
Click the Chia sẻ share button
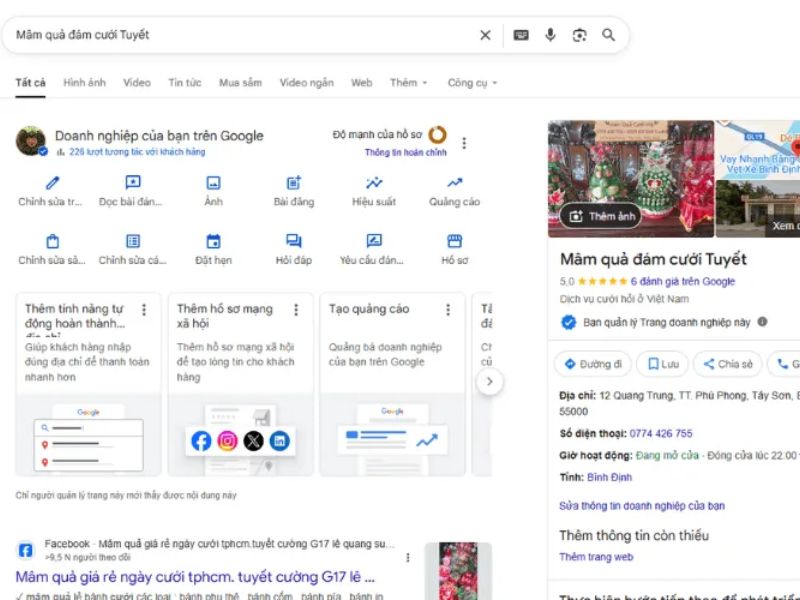pyautogui.click(x=728, y=364)
